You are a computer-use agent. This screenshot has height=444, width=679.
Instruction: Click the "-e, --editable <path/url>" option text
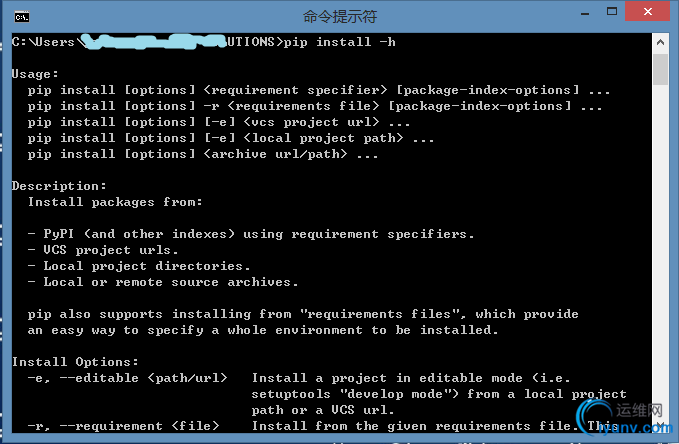click(127, 378)
